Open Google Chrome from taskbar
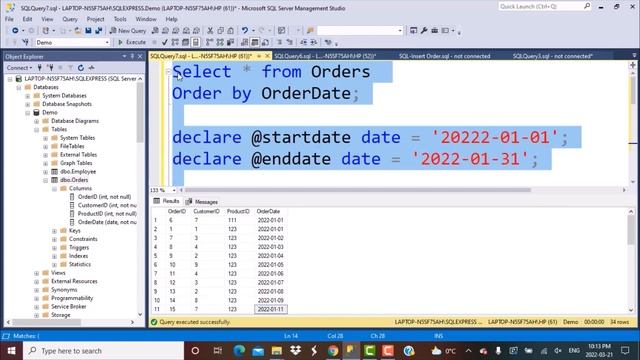This screenshot has width=640, height=360. [333, 351]
